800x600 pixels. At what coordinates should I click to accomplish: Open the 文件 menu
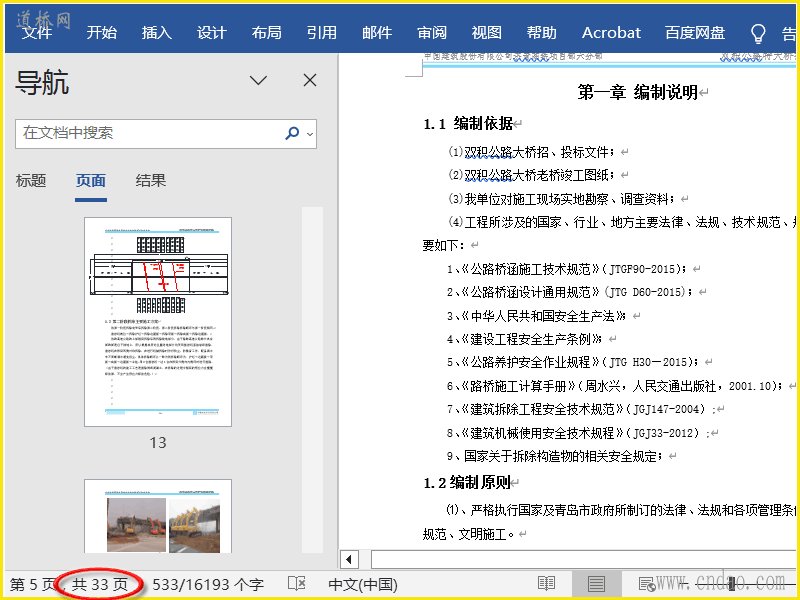[36, 33]
